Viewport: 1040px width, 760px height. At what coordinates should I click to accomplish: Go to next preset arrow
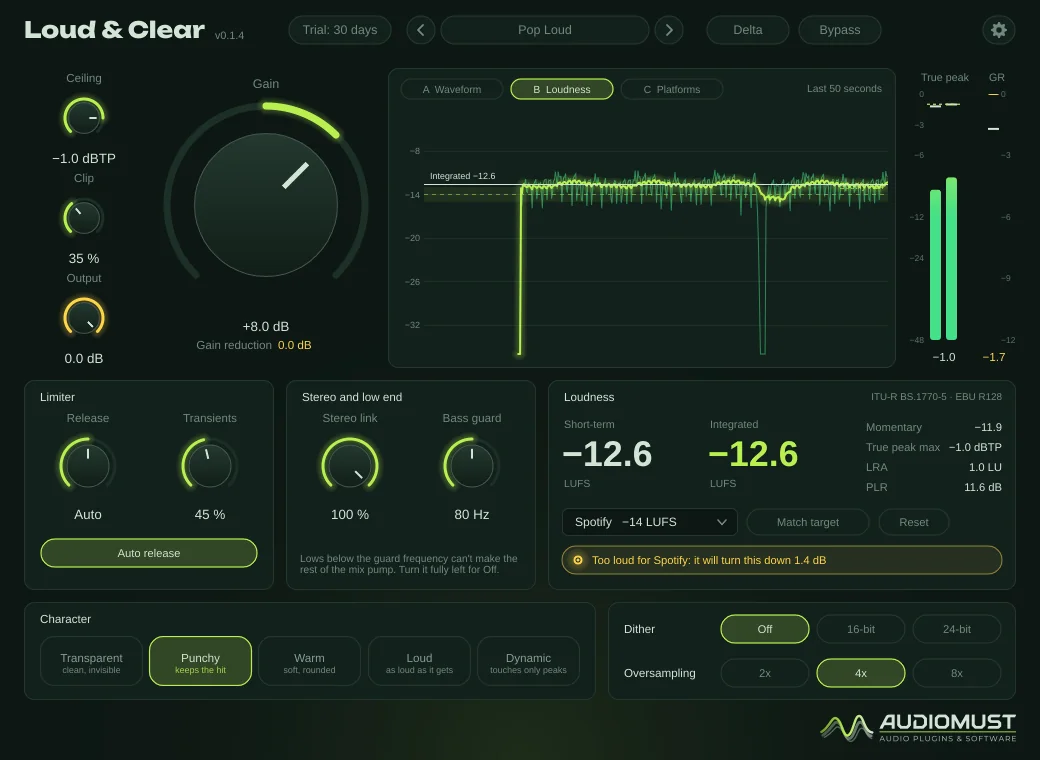click(x=669, y=30)
